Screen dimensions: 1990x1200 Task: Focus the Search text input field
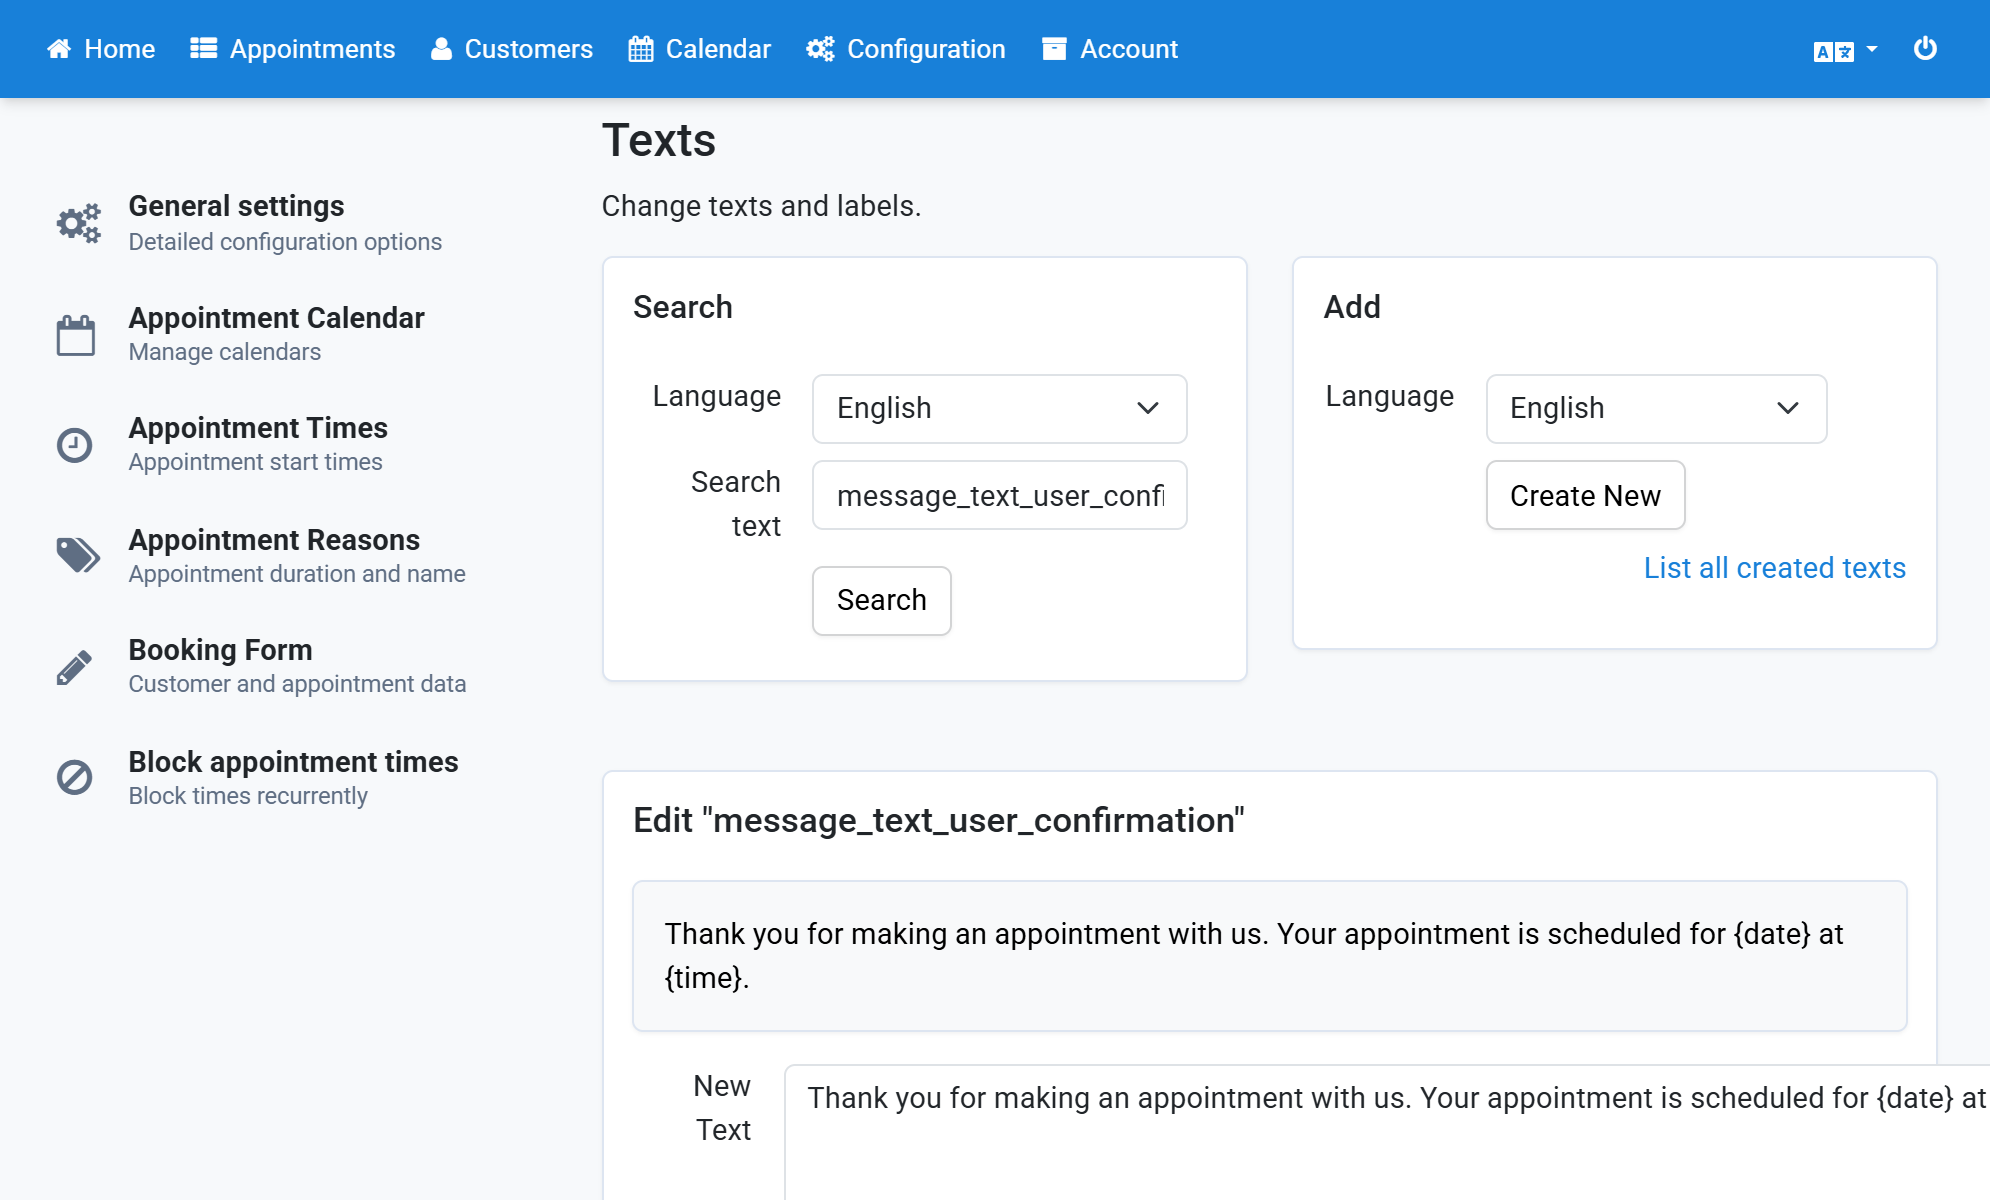coord(1000,495)
